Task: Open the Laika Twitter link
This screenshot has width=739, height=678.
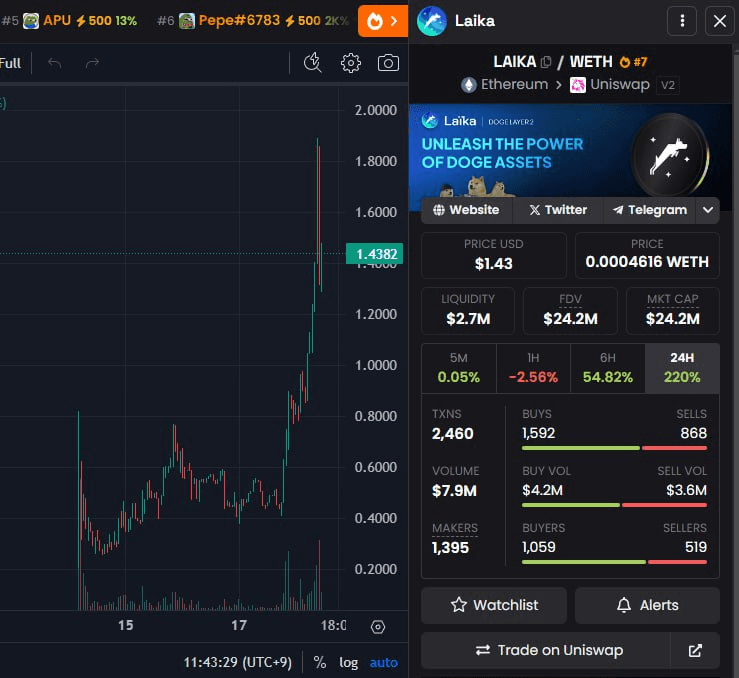Action: (558, 210)
